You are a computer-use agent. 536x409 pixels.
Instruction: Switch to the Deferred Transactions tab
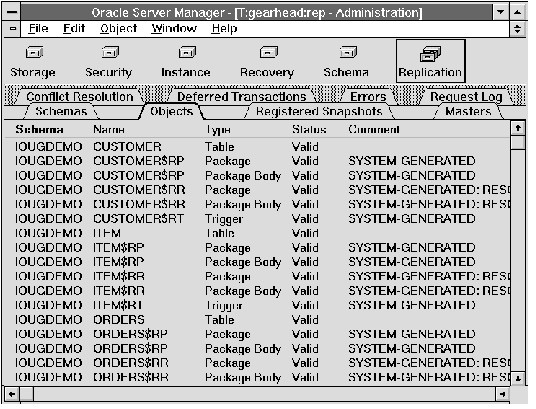click(x=241, y=97)
